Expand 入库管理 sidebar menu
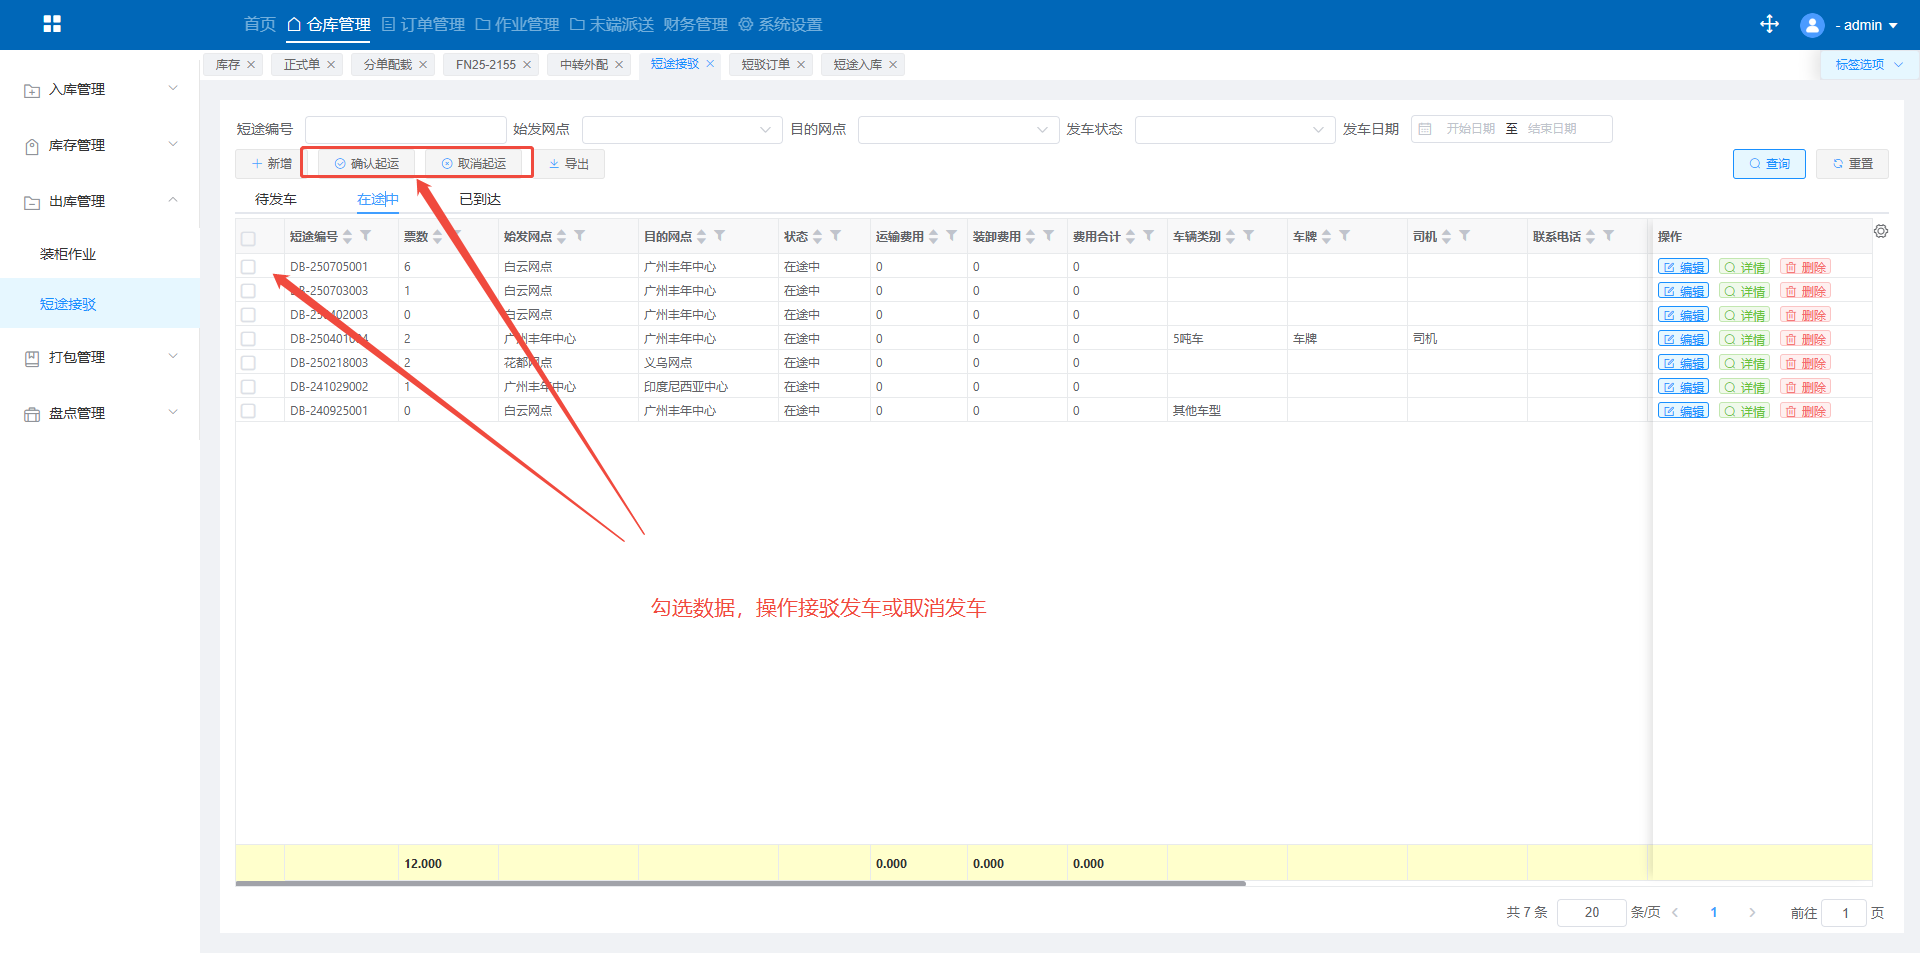Viewport: 1920px width, 953px height. (x=100, y=89)
